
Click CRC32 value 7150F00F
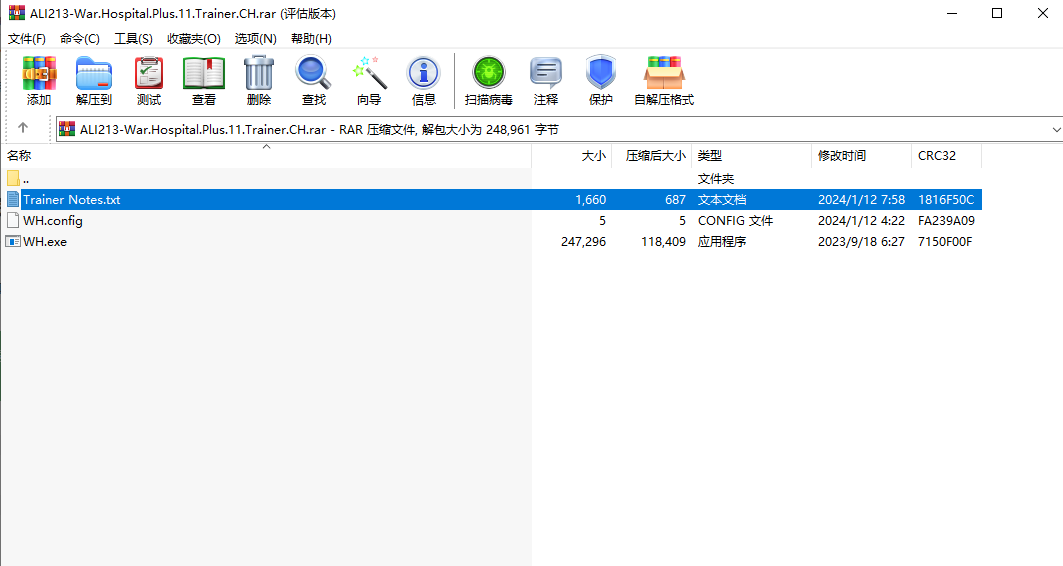coord(945,242)
